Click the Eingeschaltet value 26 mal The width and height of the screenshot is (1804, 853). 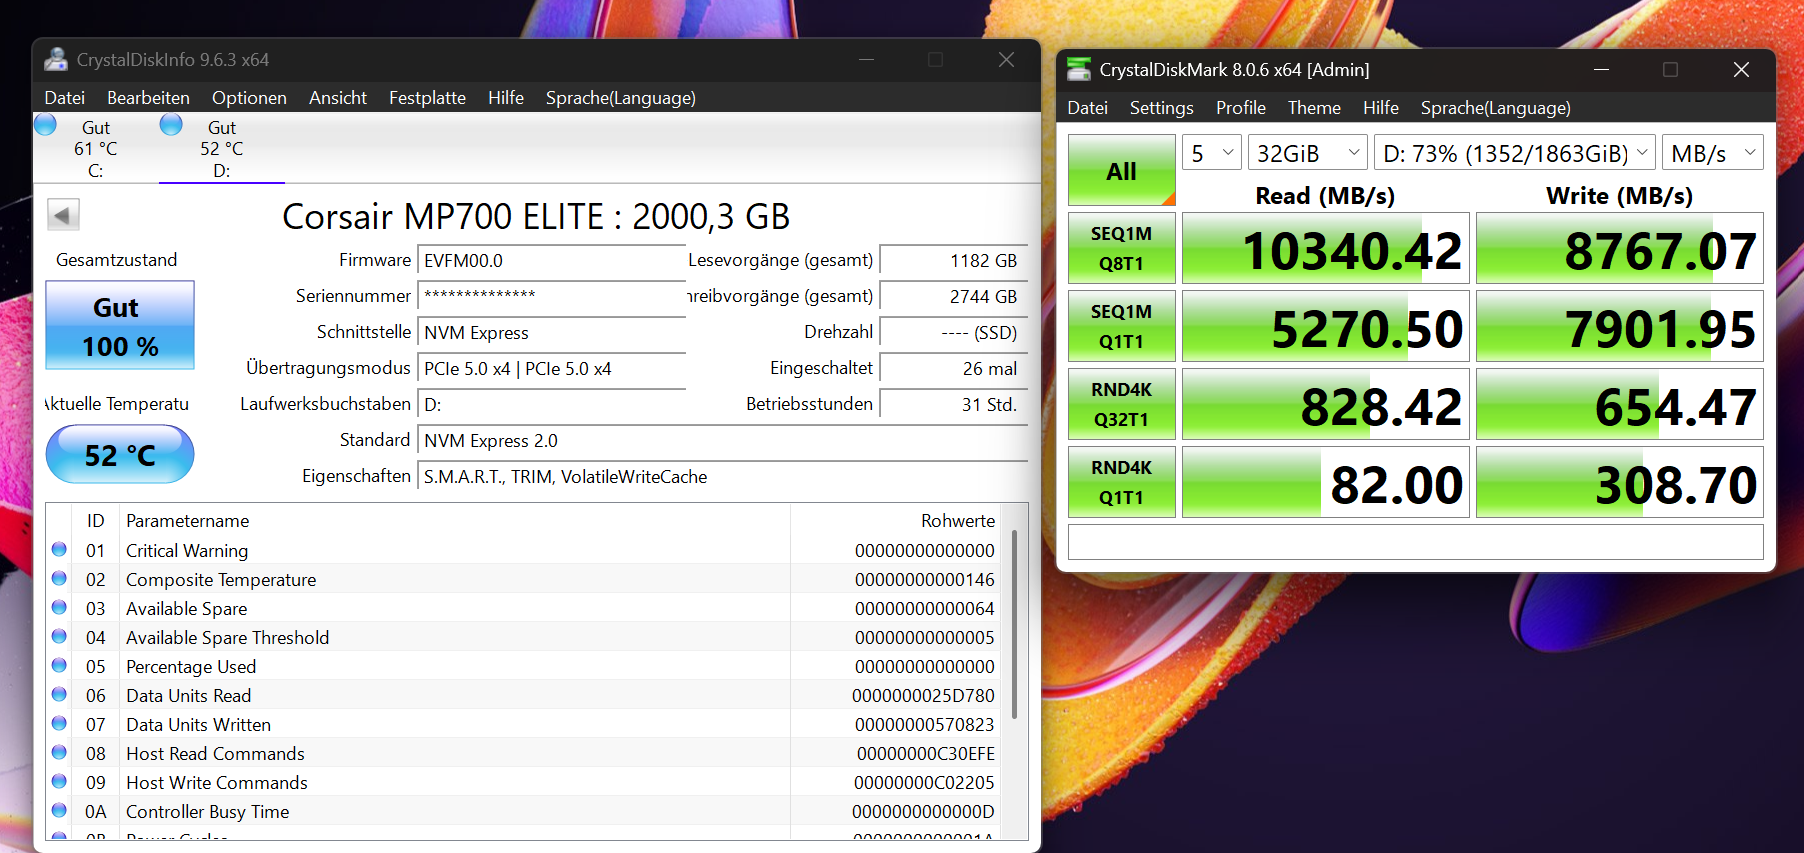[954, 369]
